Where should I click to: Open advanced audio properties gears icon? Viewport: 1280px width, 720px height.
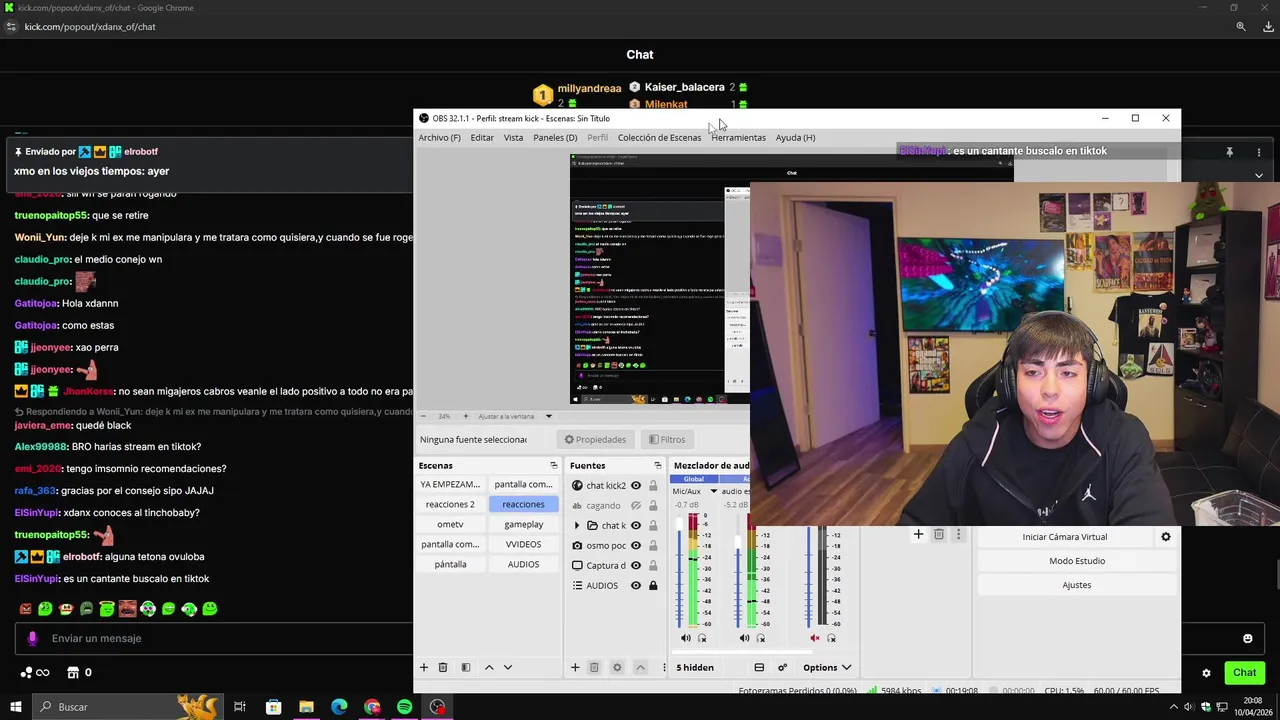click(x=783, y=667)
